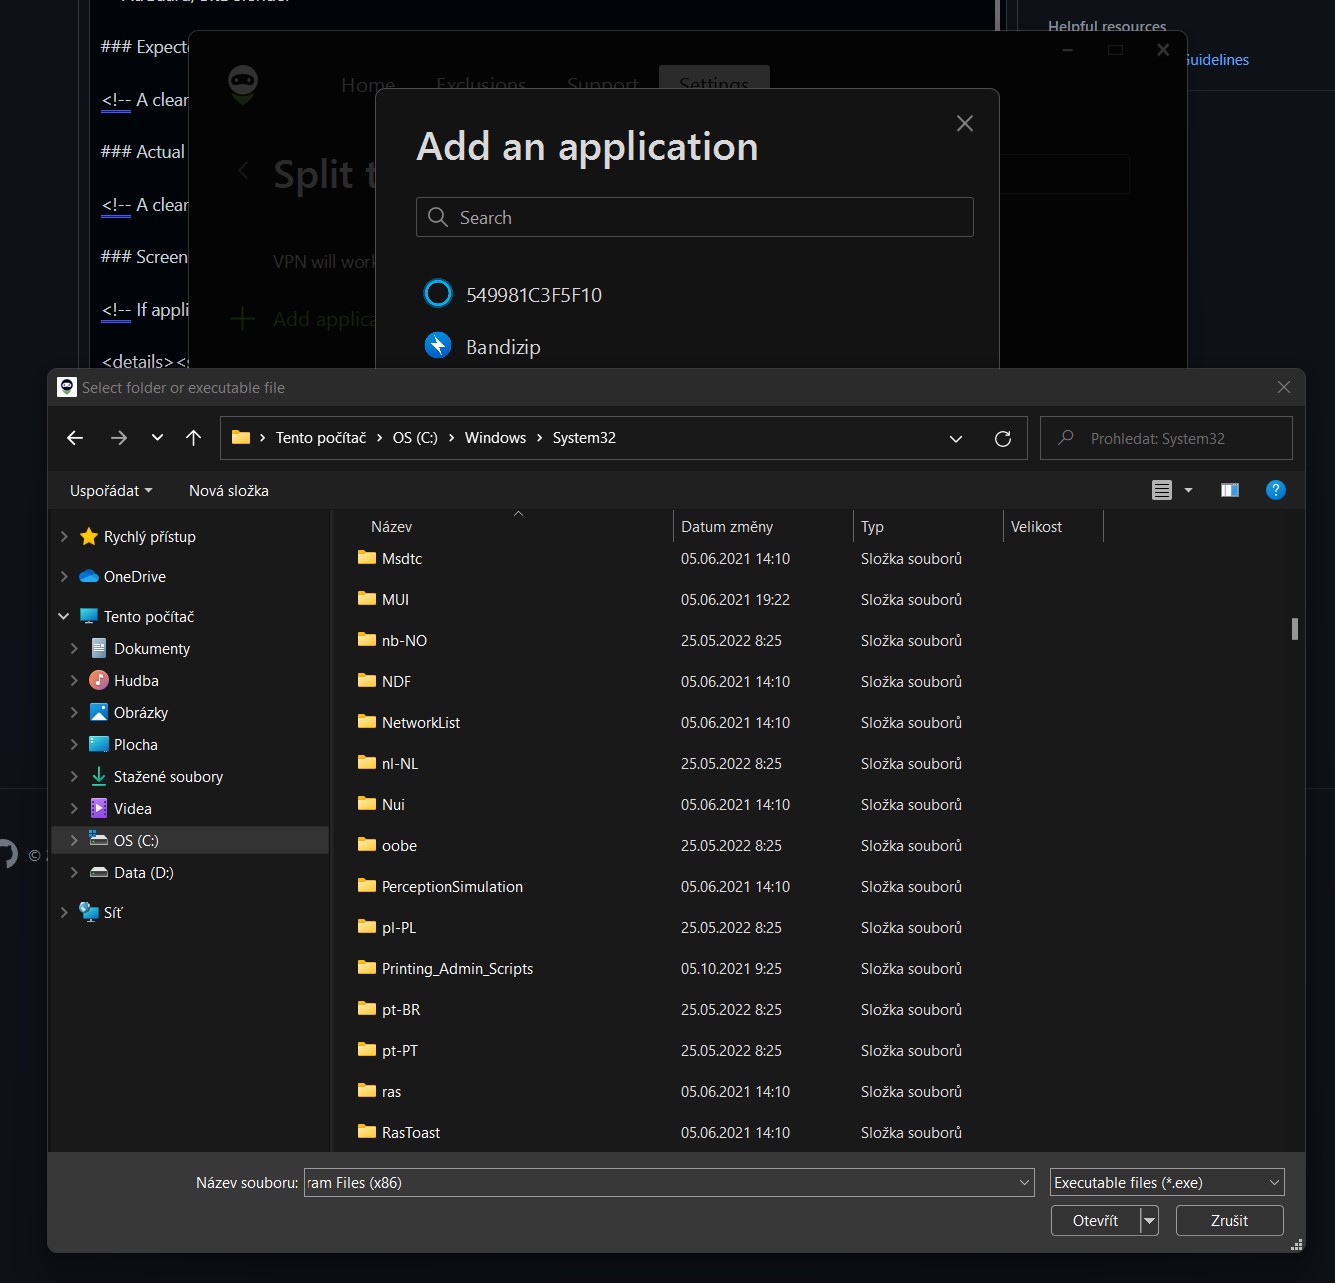Select the pt-PT folder
The height and width of the screenshot is (1283, 1335).
(x=400, y=1050)
